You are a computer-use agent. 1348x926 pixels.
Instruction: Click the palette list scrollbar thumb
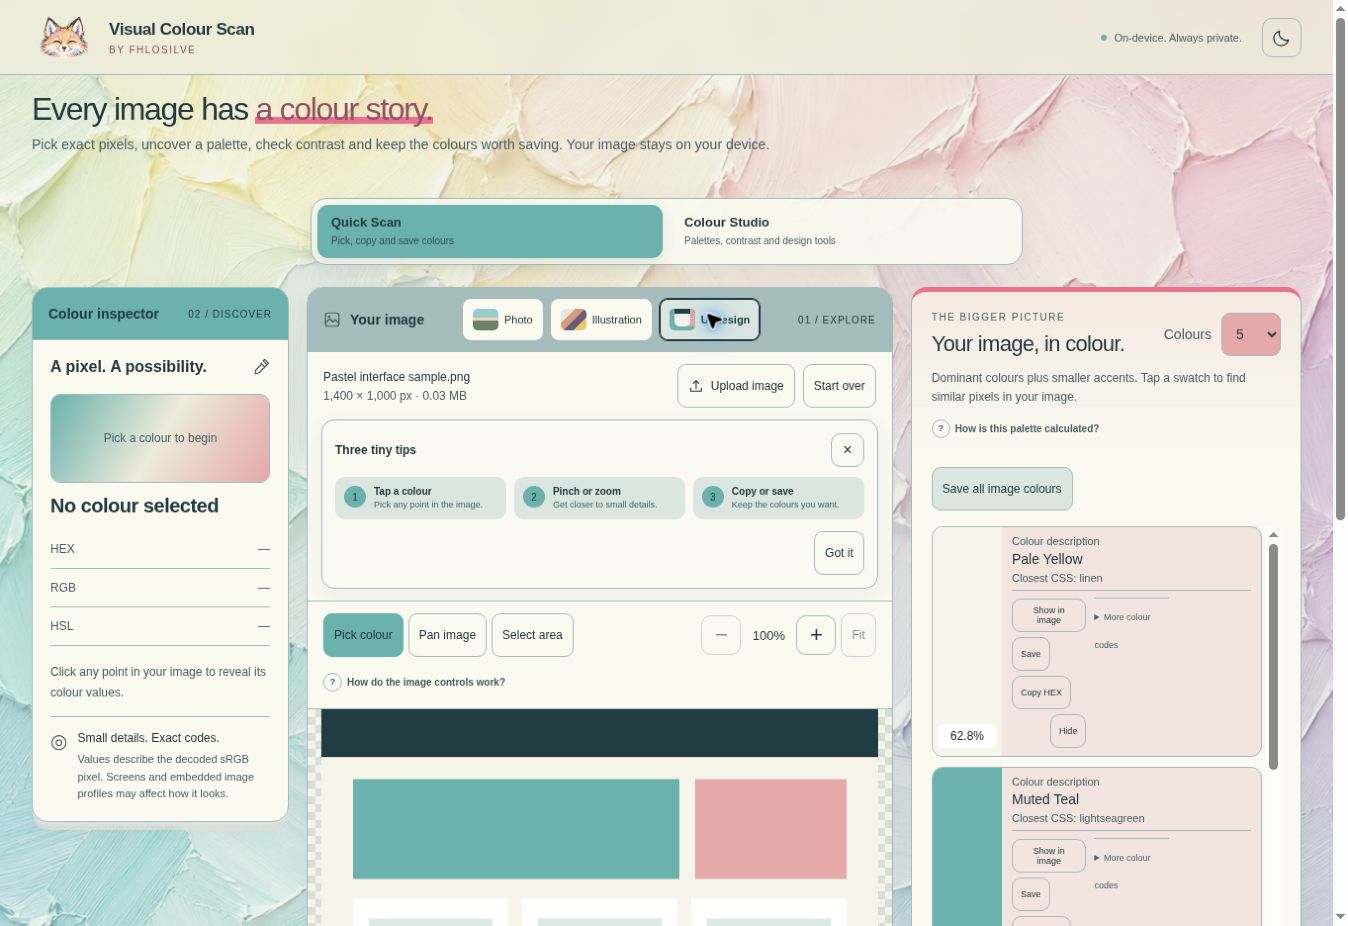1273,656
